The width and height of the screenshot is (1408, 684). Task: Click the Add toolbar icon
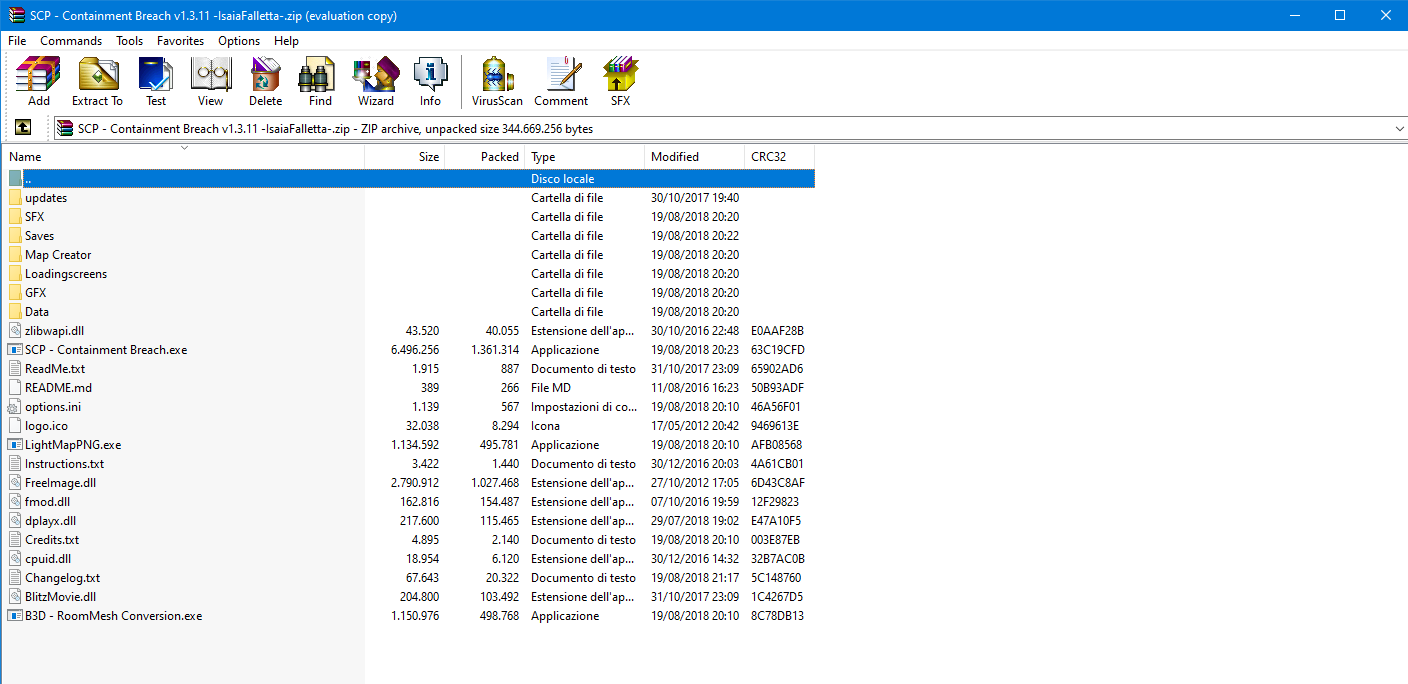pyautogui.click(x=38, y=81)
